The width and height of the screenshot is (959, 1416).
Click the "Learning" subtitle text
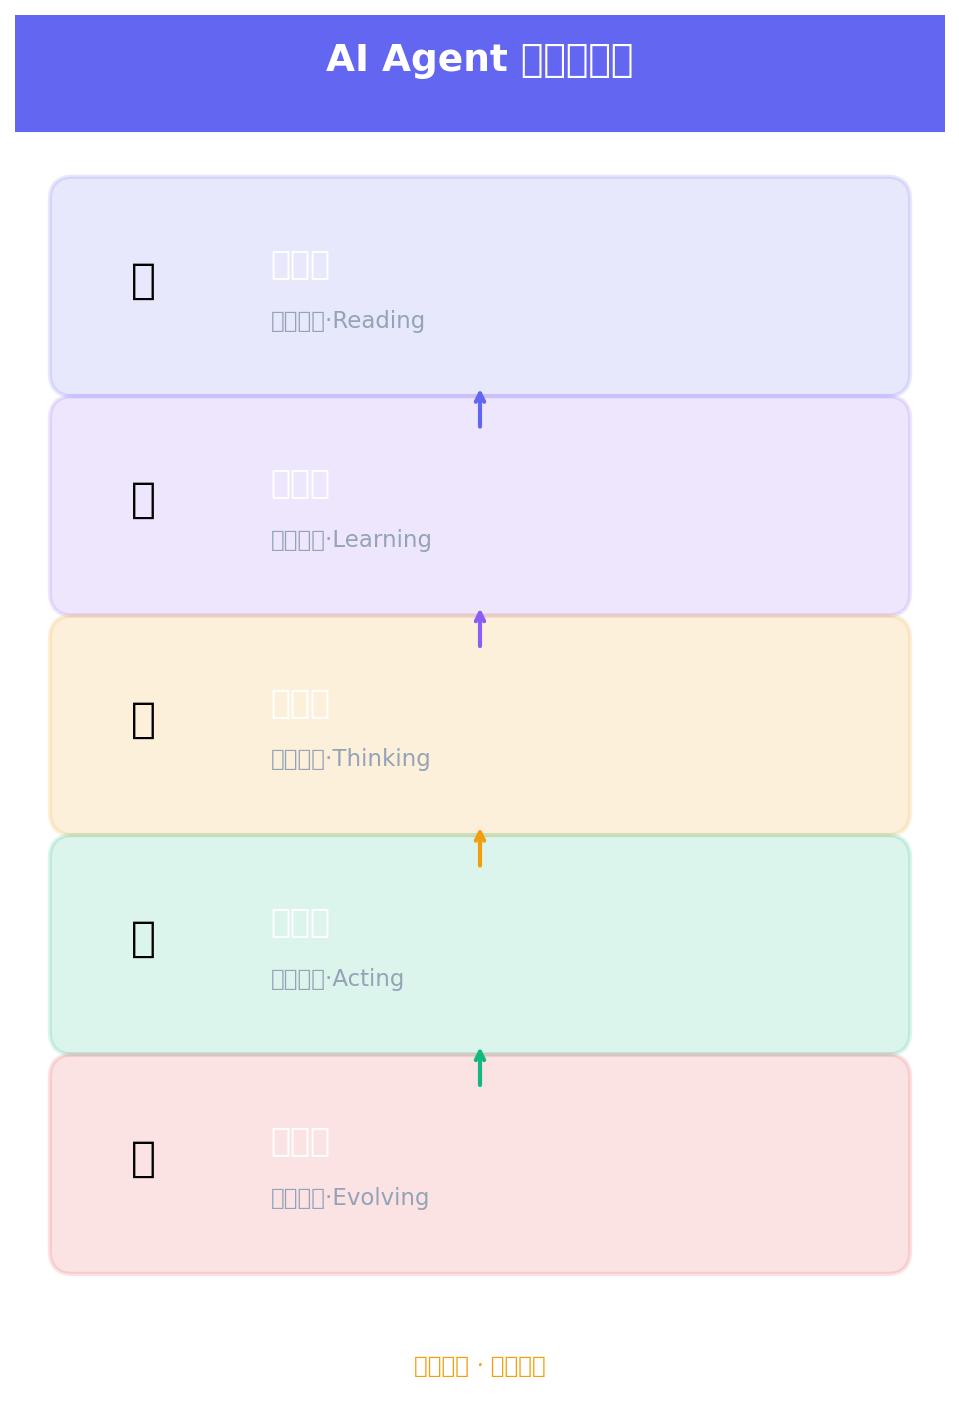351,540
